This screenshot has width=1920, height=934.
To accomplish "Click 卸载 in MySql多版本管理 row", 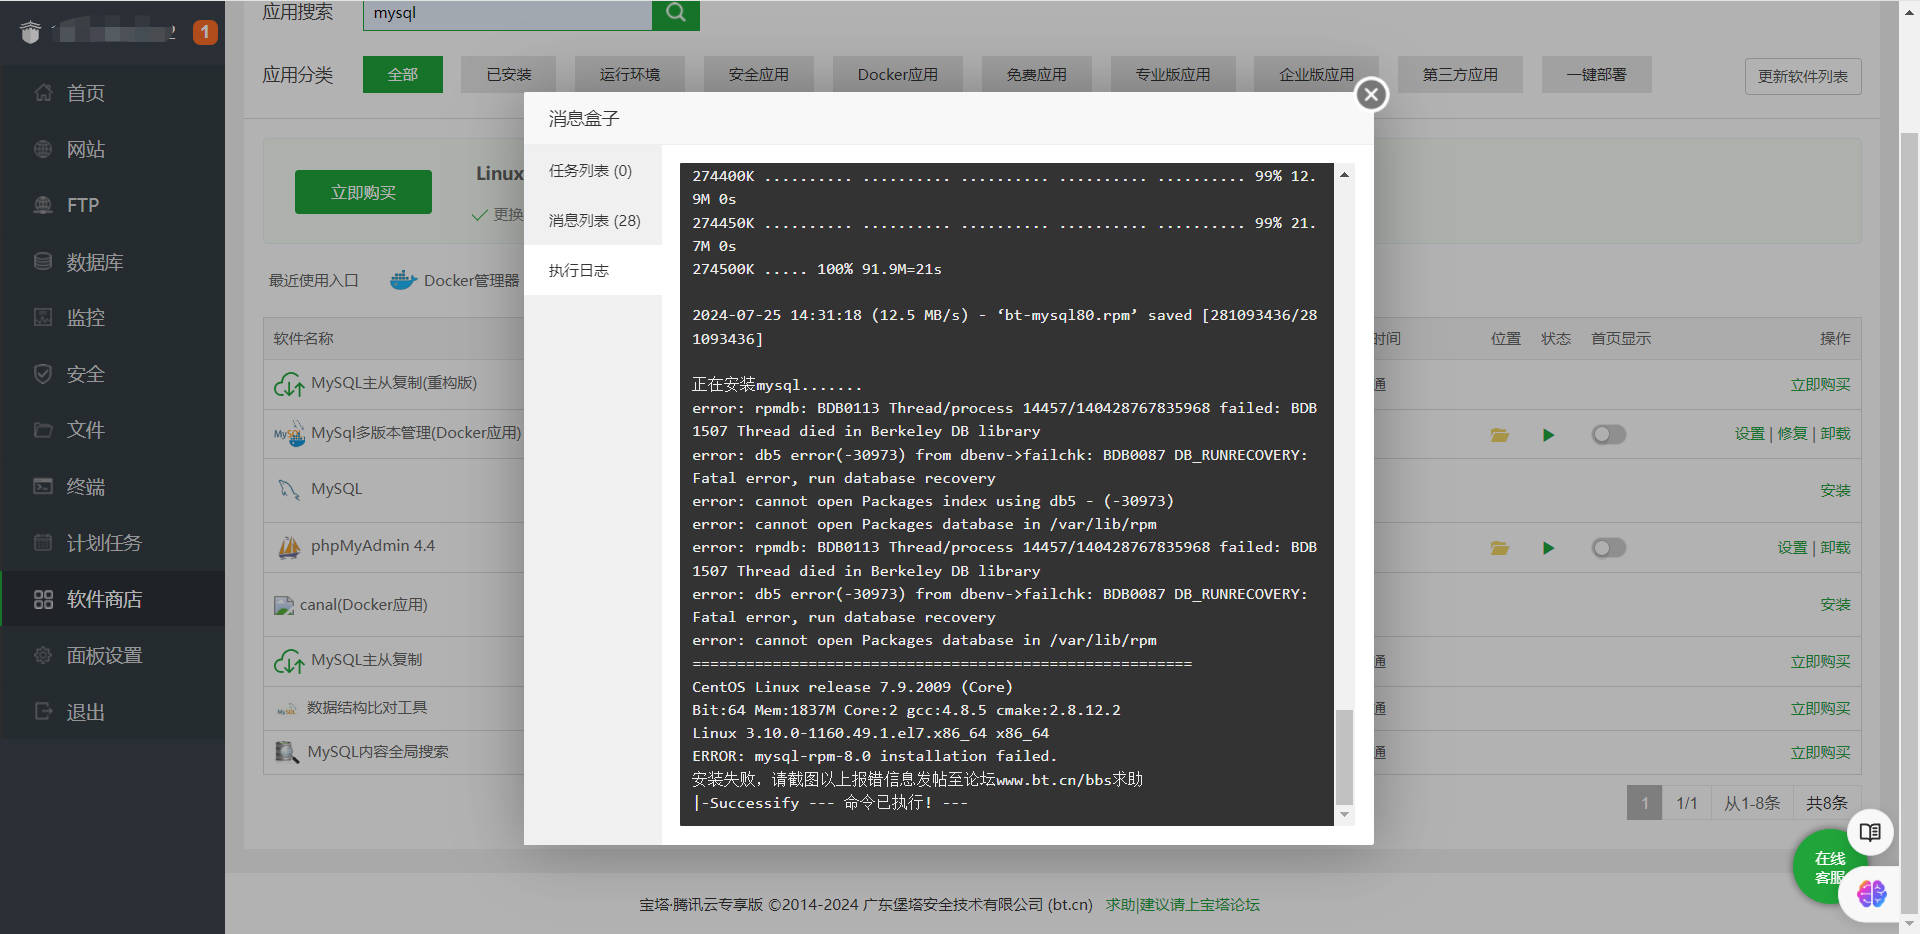I will (x=1835, y=434).
